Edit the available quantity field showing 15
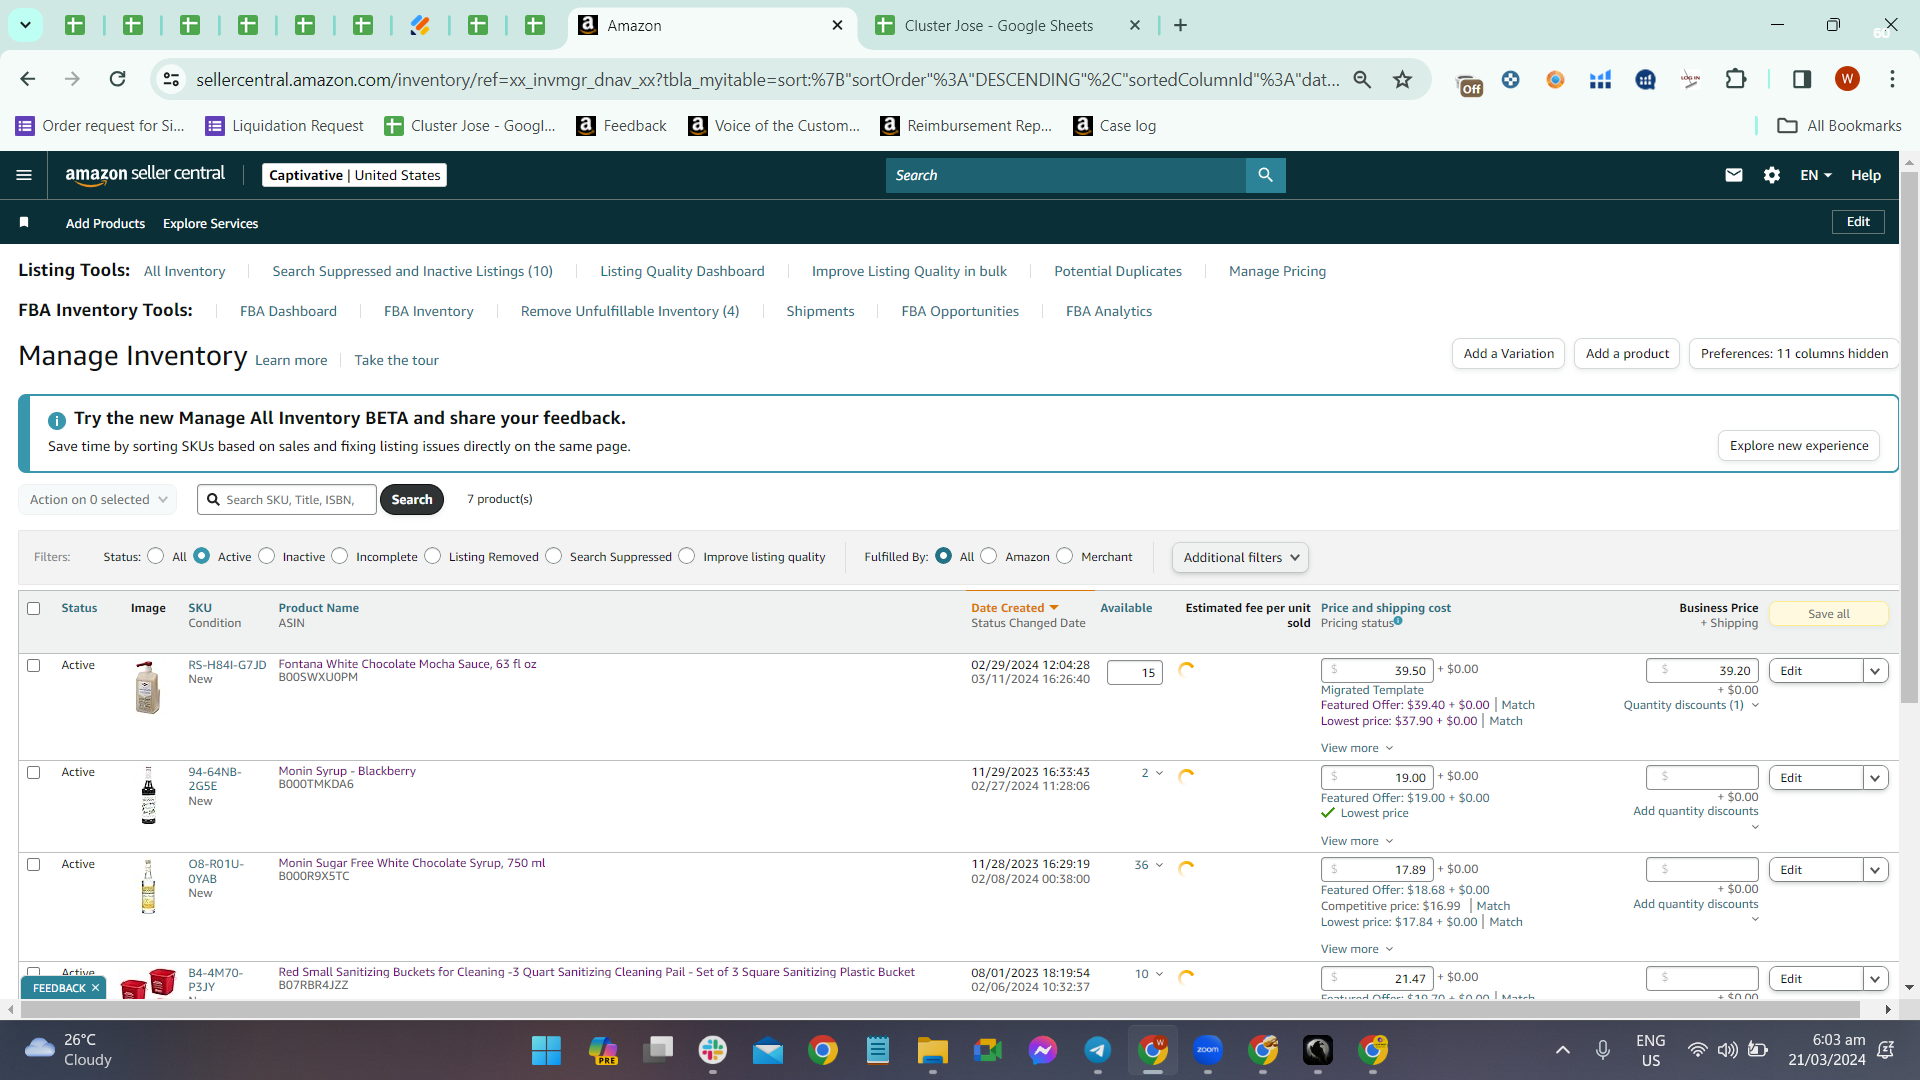Viewport: 1920px width, 1080px height. (1135, 673)
